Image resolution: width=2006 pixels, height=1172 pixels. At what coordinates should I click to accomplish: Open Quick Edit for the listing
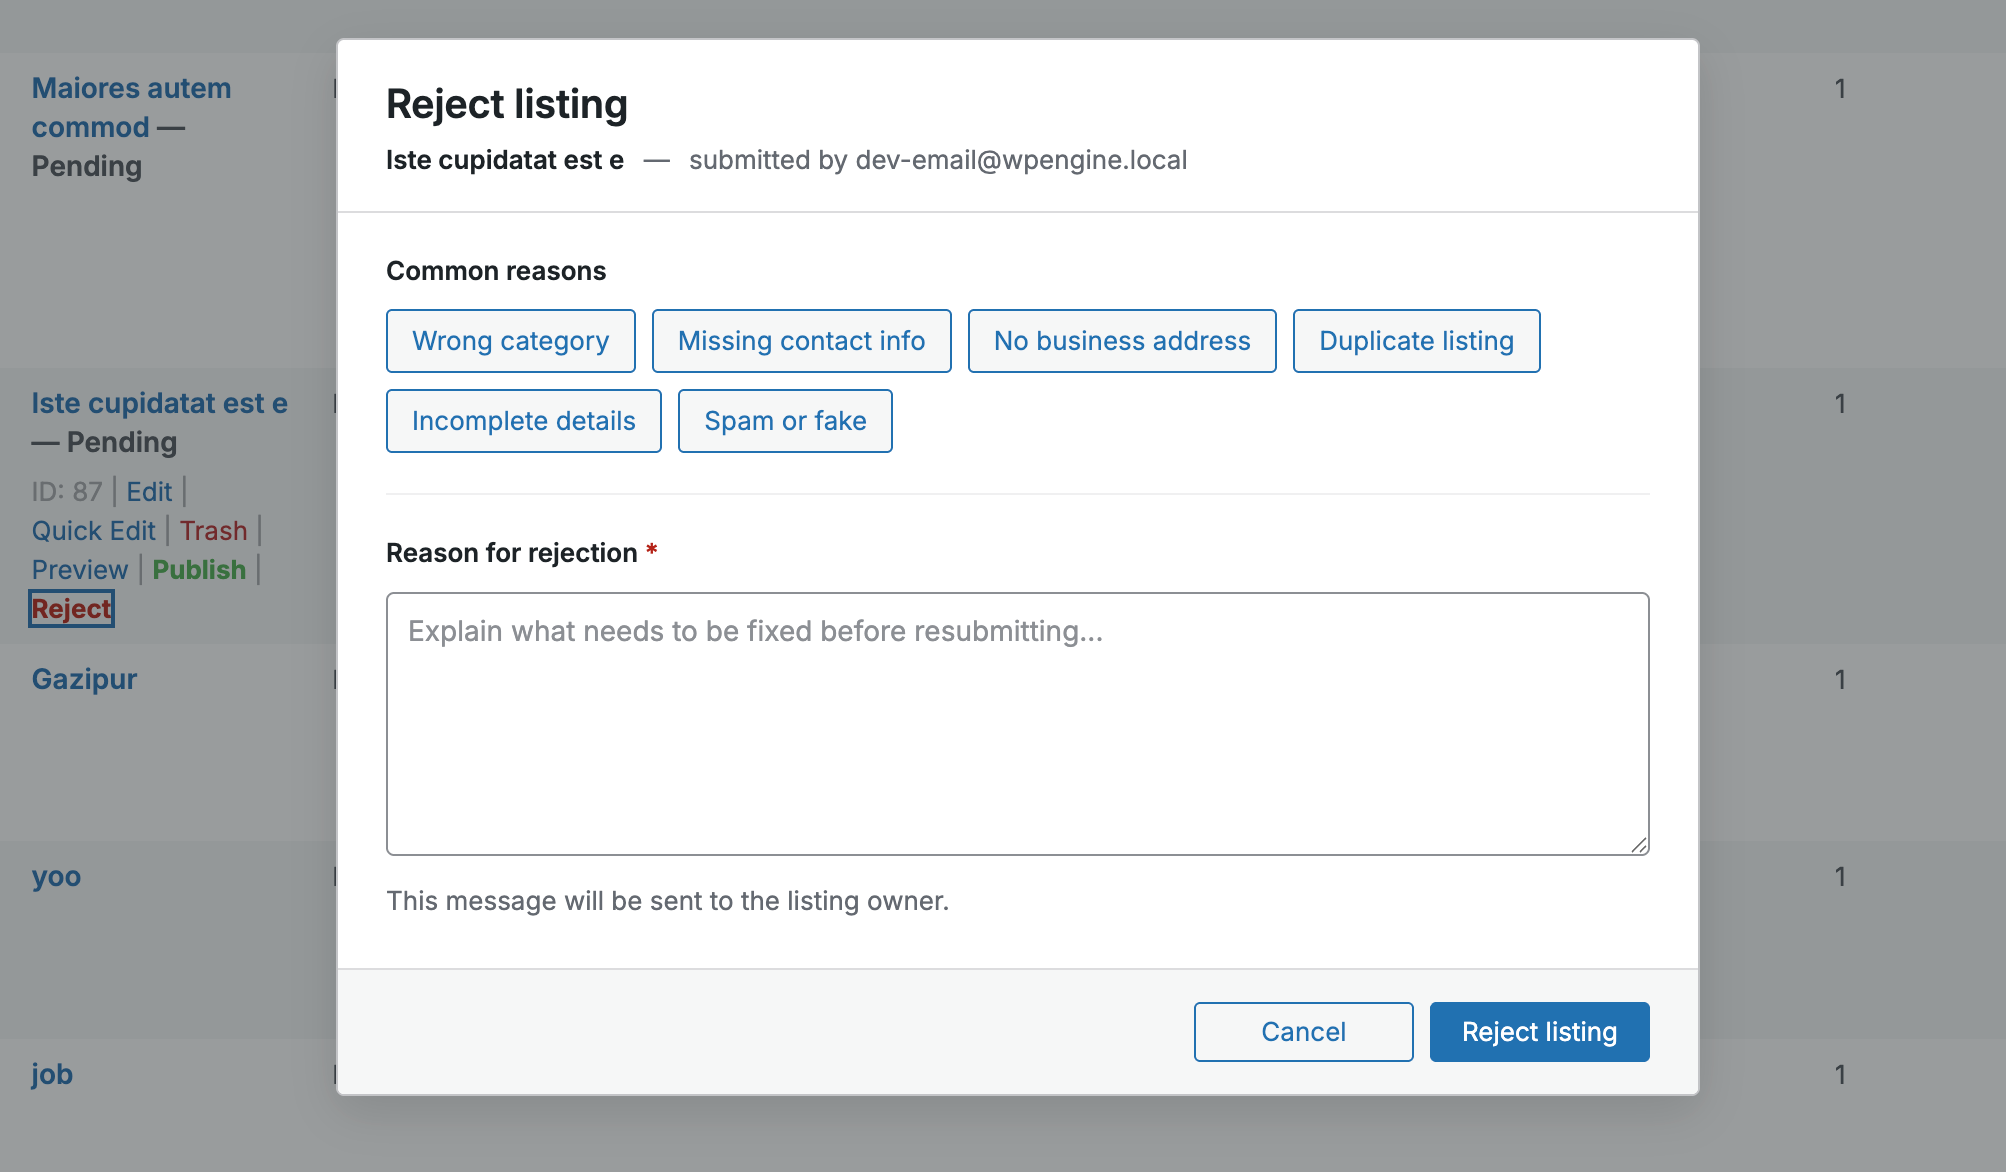coord(93,531)
